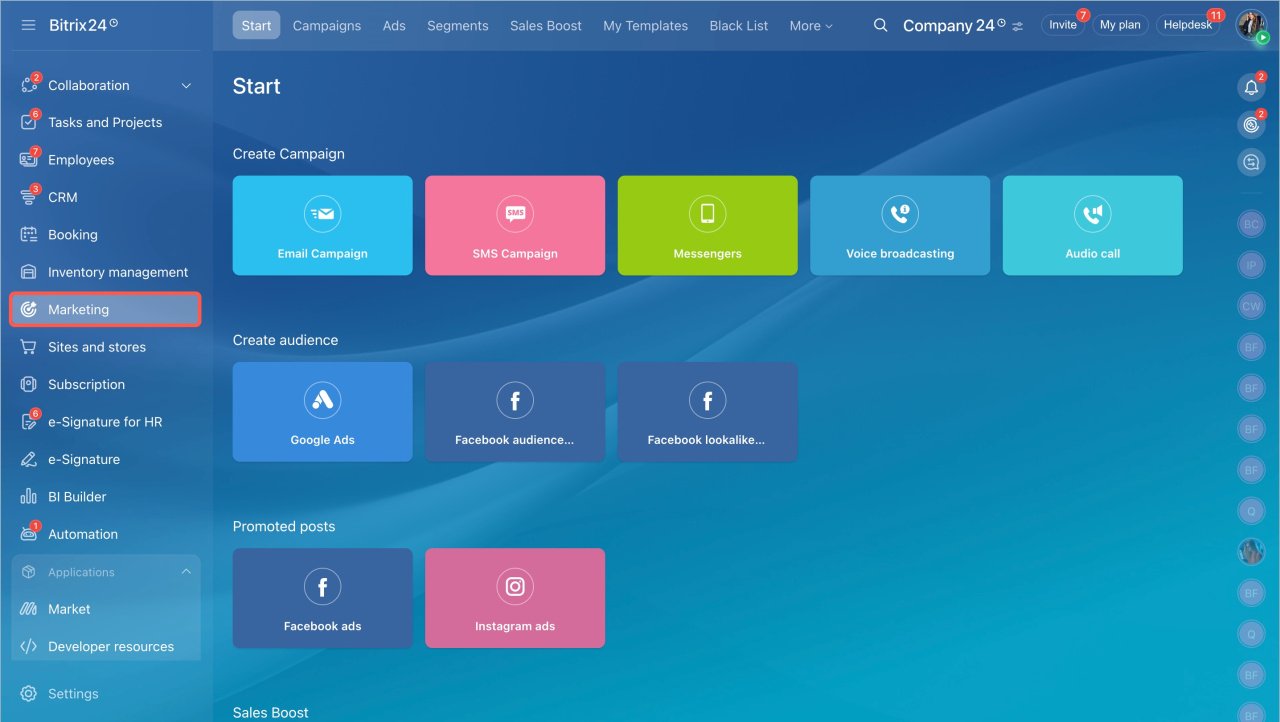Click the SMS Campaign icon
Image resolution: width=1280 pixels, height=722 pixels.
coord(515,214)
